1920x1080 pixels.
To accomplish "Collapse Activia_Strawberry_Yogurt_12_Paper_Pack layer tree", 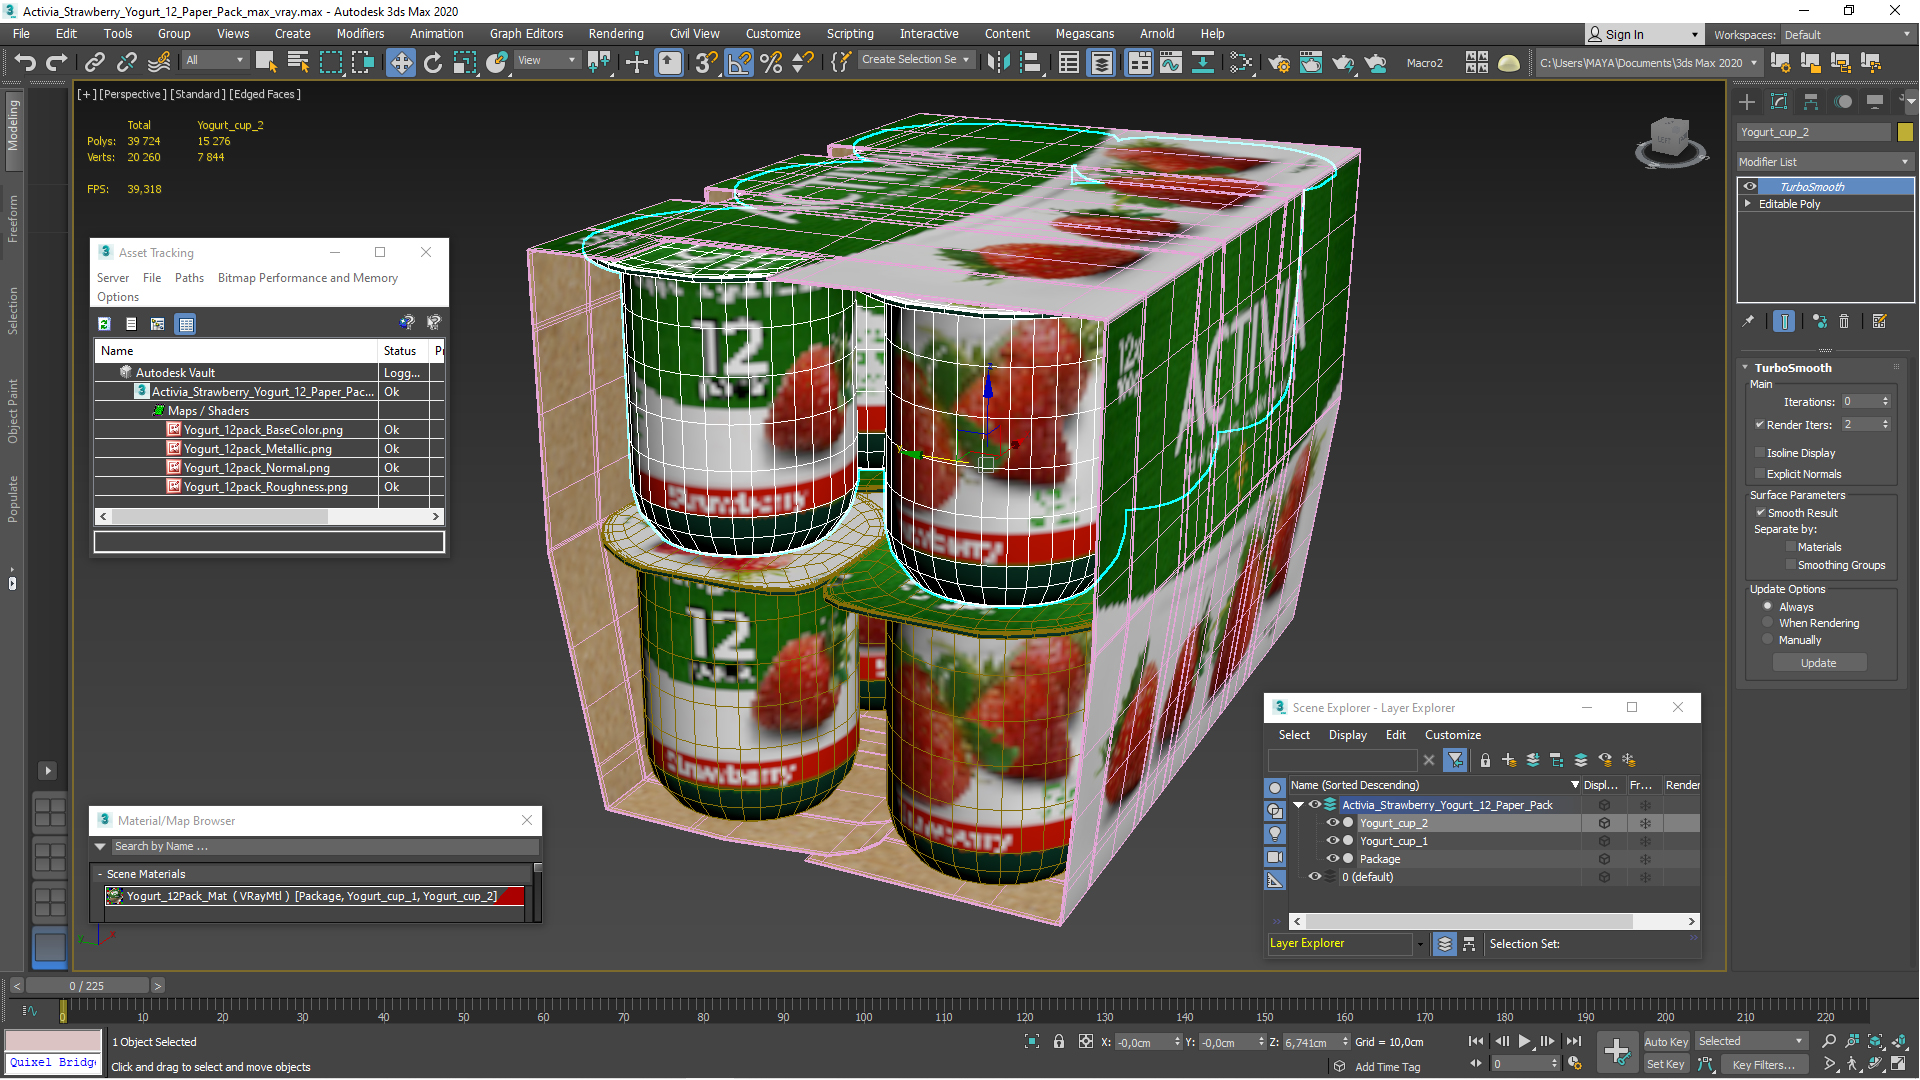I will [1298, 805].
